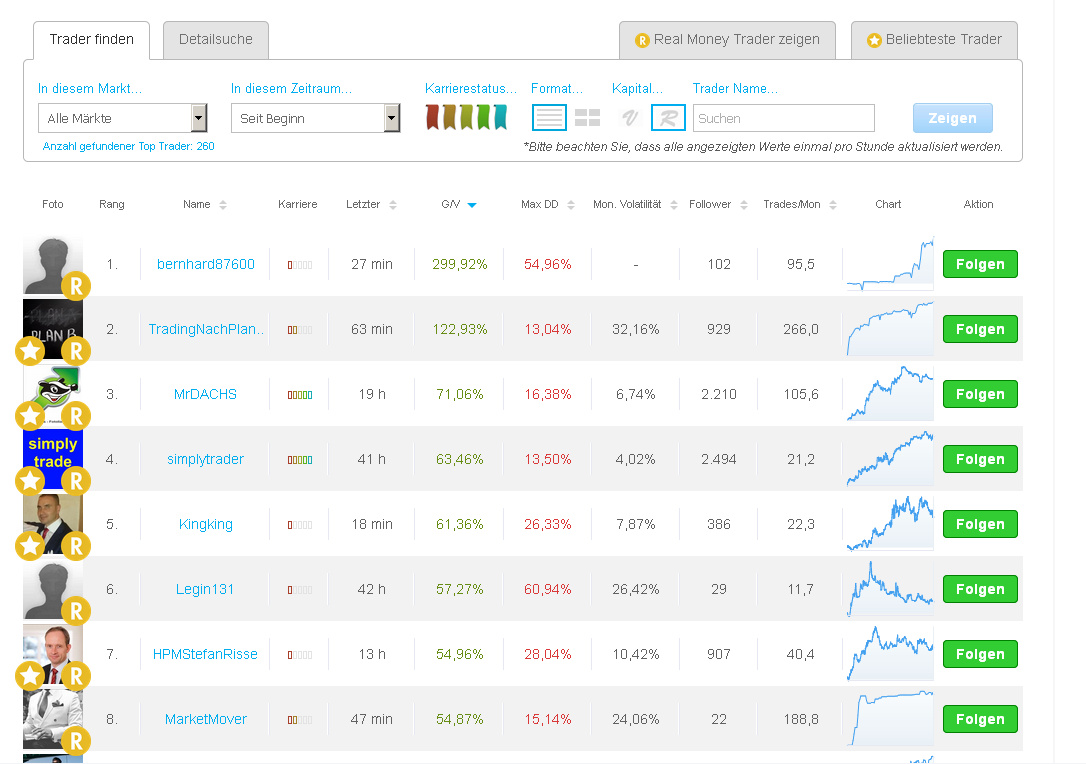Open the Beliebteste Trader tab
Screen dimensions: 1086x764
pyautogui.click(x=934, y=40)
